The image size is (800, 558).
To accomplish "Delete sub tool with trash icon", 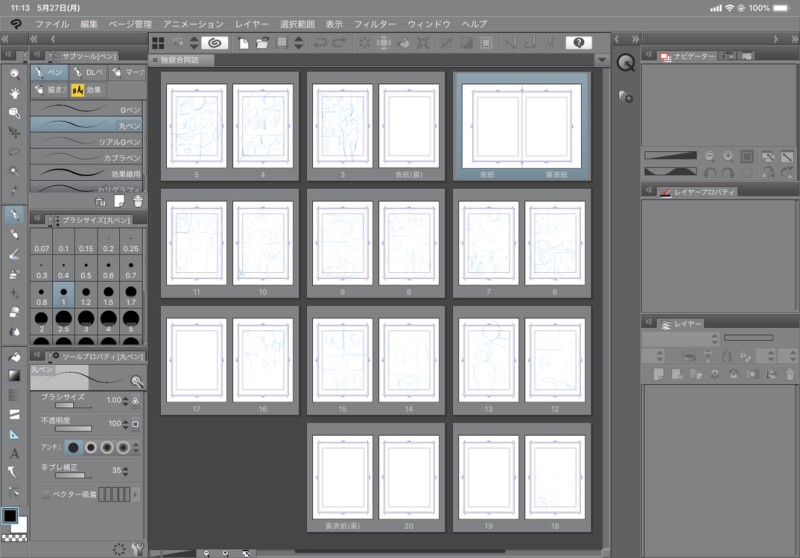I will pyautogui.click(x=138, y=201).
